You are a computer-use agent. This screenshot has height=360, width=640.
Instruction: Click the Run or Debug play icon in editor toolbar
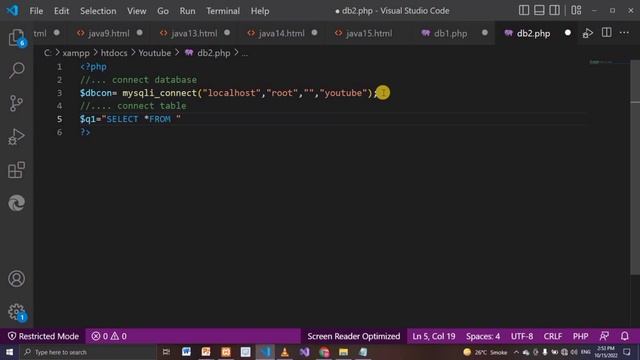[588, 33]
